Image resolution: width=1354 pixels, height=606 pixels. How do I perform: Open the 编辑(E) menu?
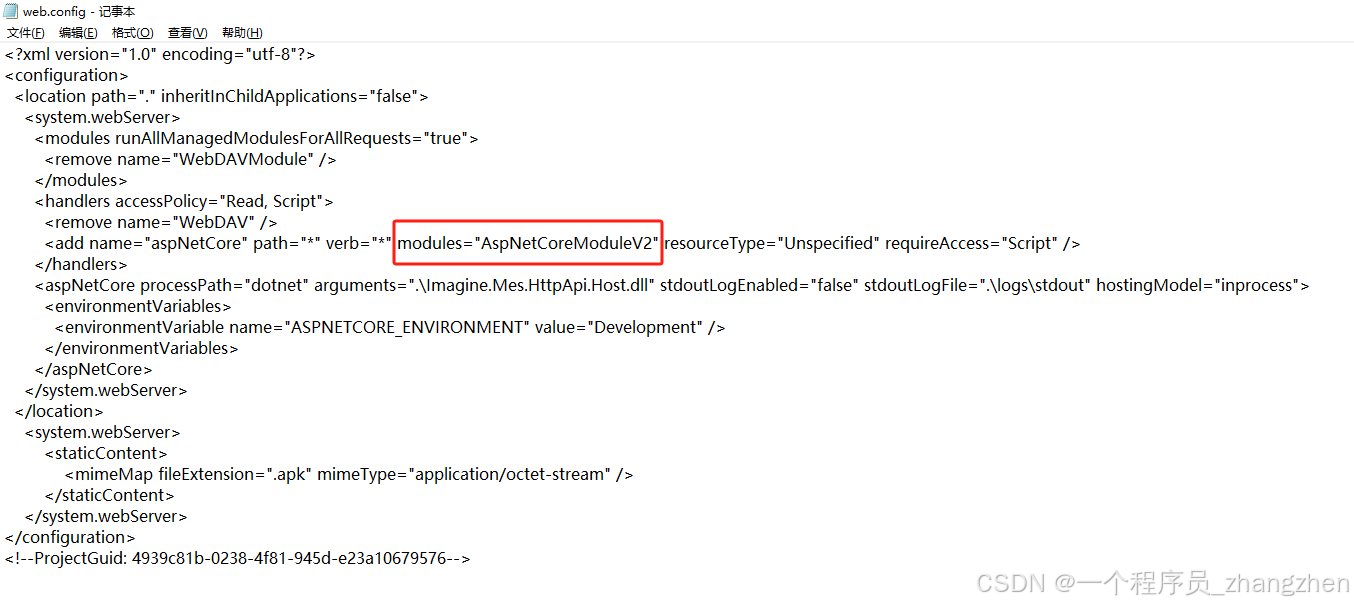[x=78, y=32]
